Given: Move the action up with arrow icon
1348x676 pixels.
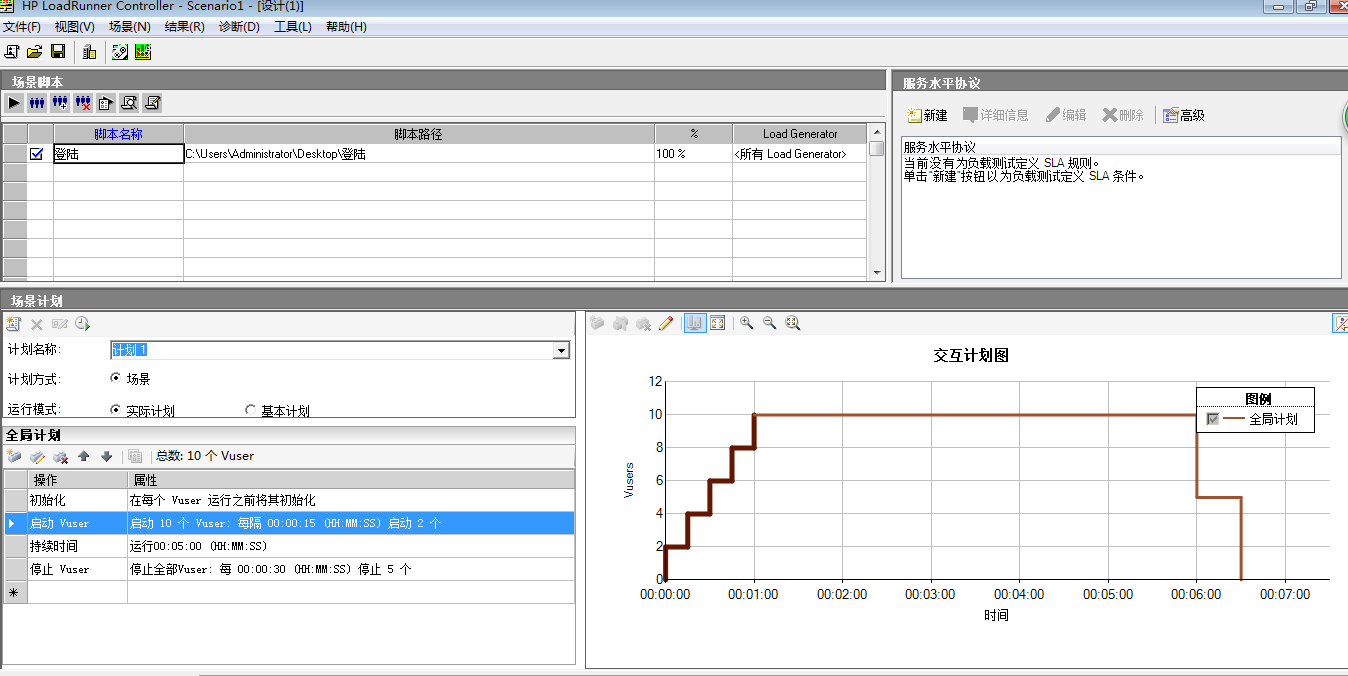Looking at the screenshot, I should coord(84,456).
